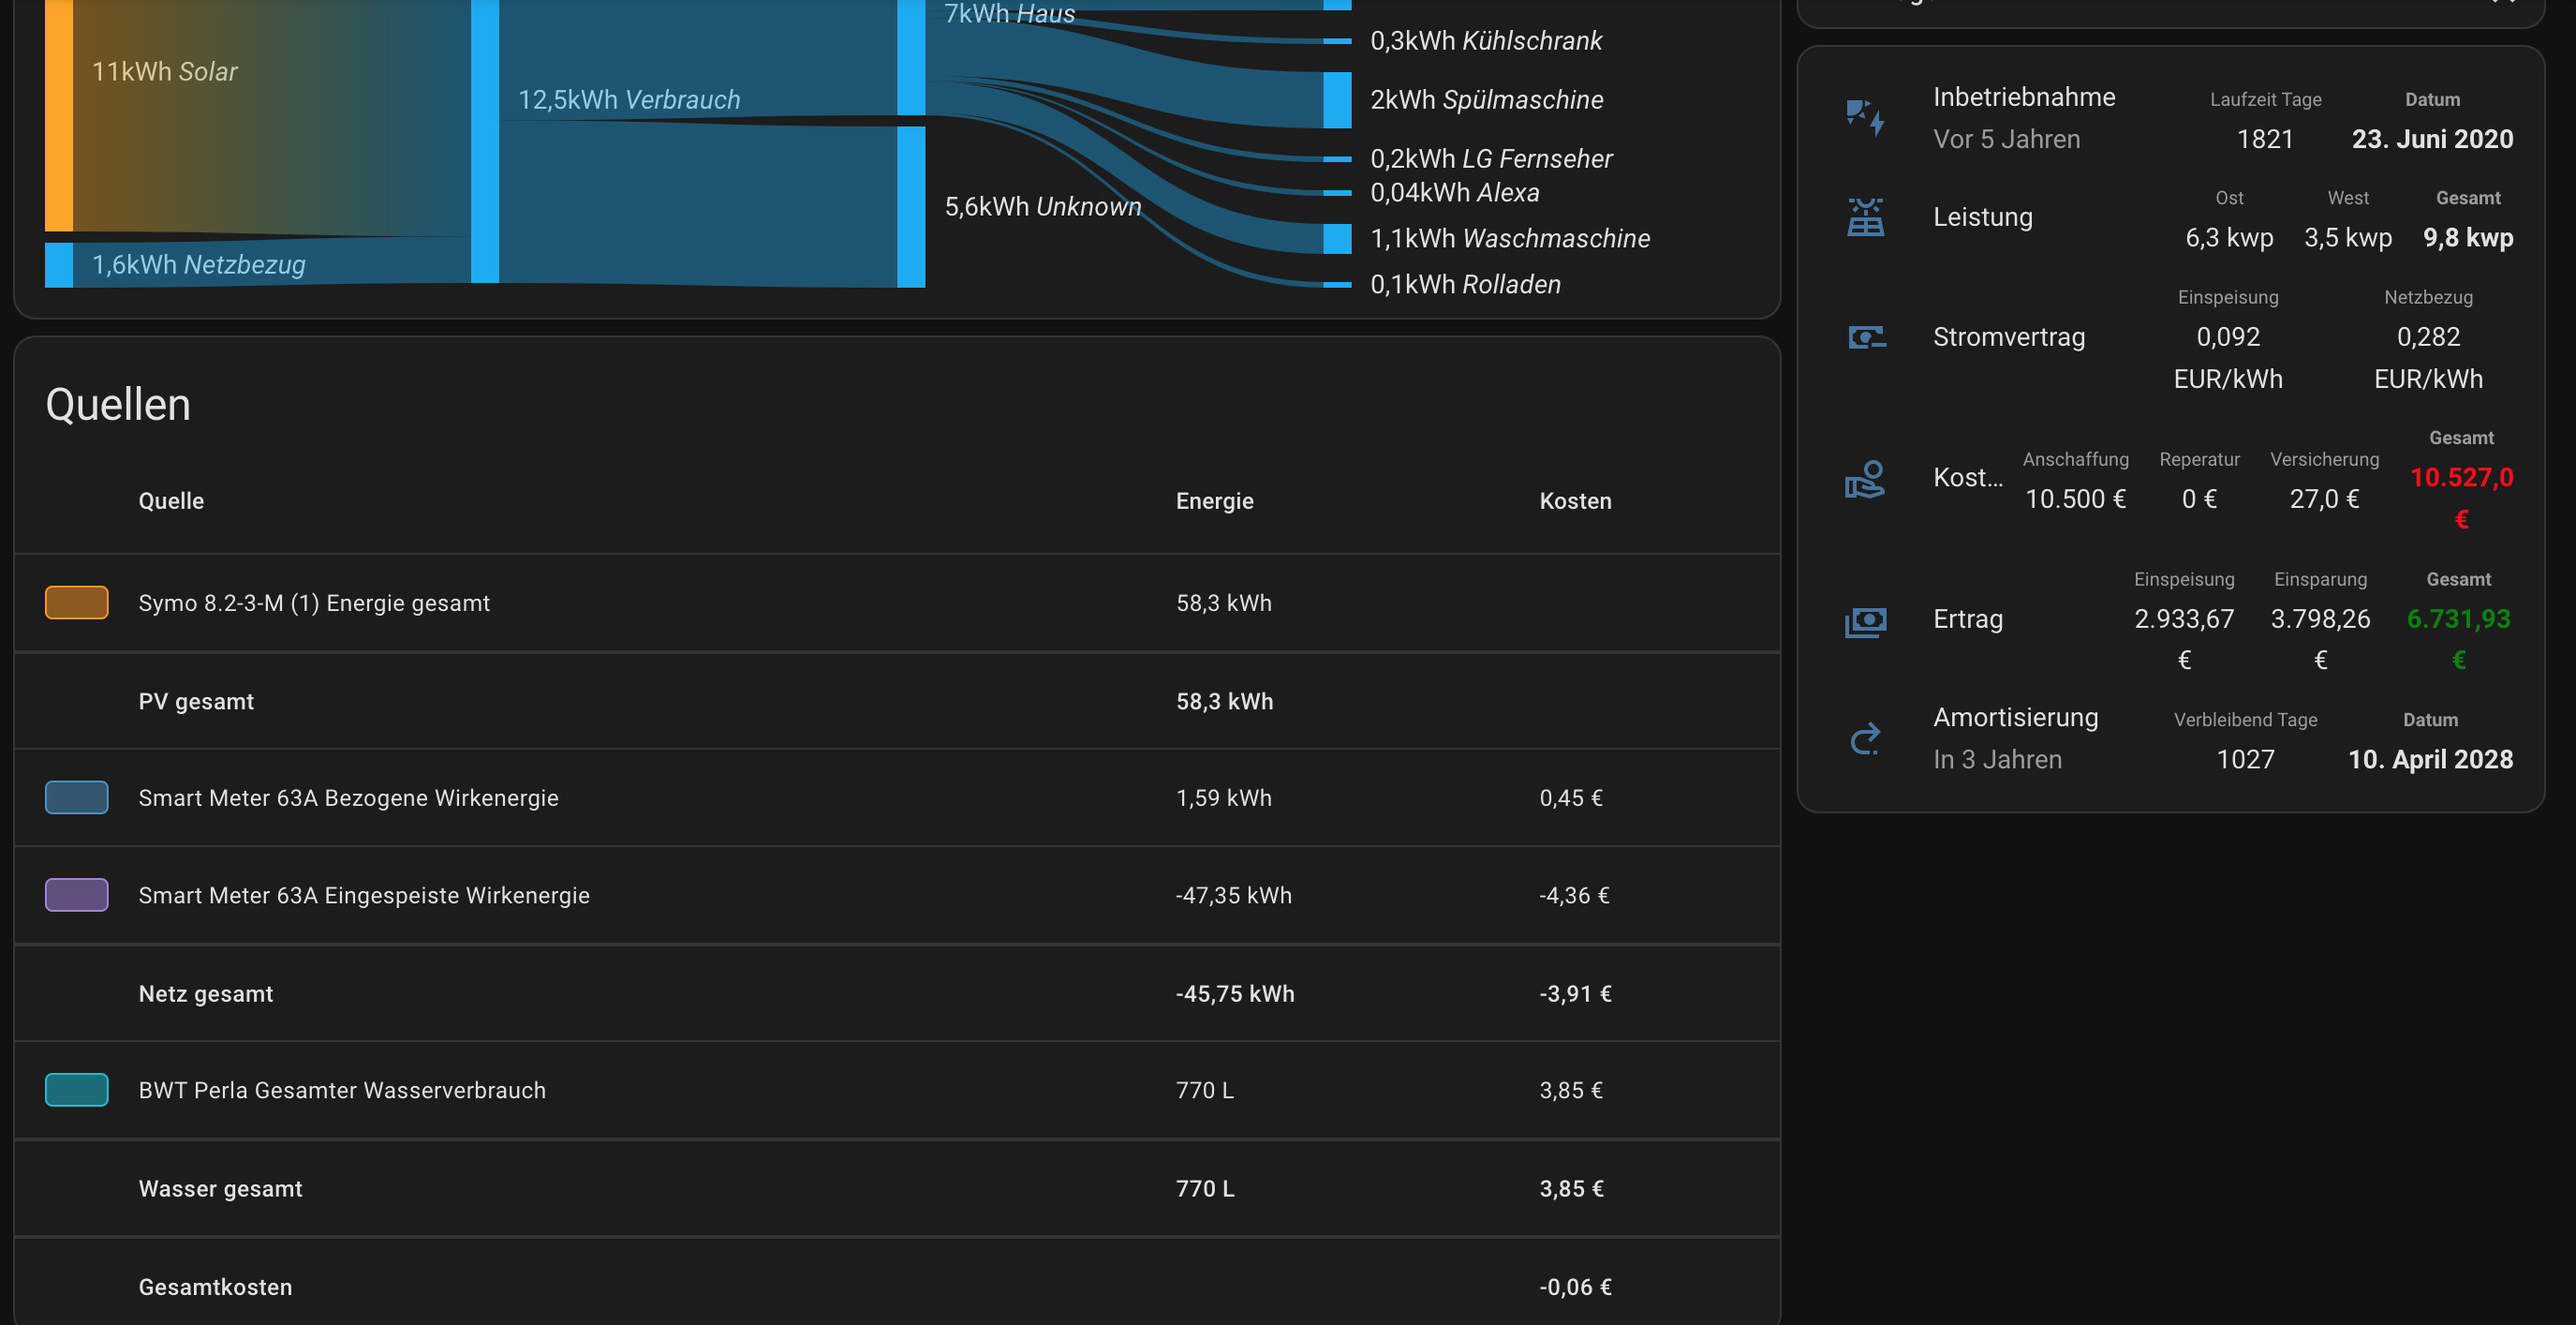
Task: Click the orange Symo 8.2-3-M color swatch
Action: [x=76, y=603]
